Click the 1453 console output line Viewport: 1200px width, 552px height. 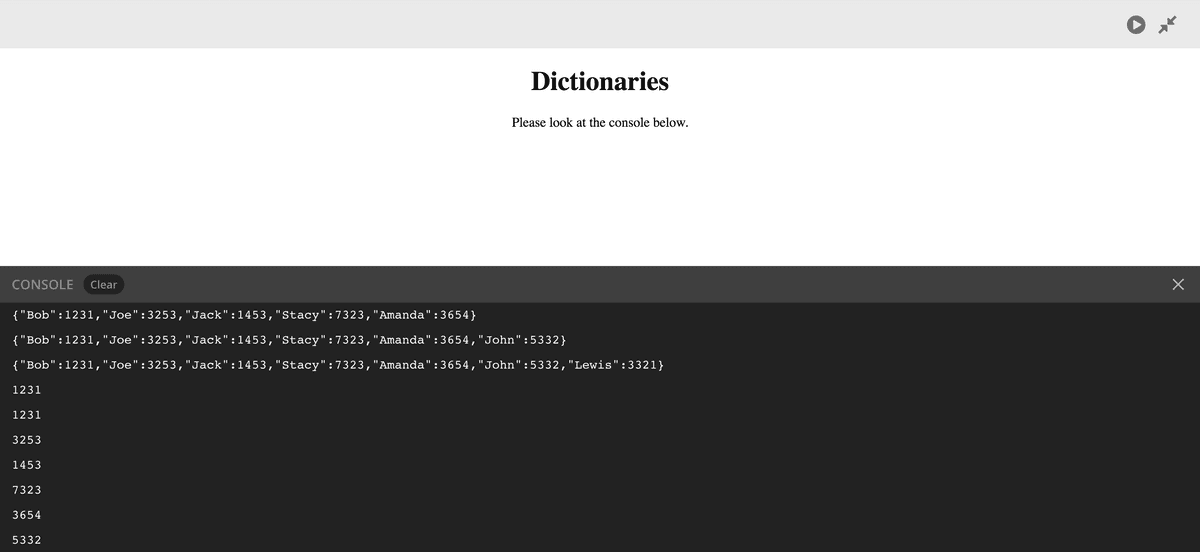tap(26, 465)
